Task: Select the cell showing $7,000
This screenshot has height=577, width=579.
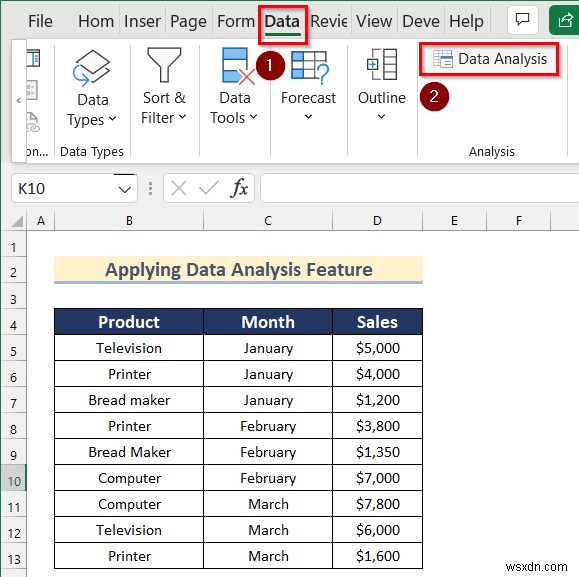Action: tap(377, 478)
